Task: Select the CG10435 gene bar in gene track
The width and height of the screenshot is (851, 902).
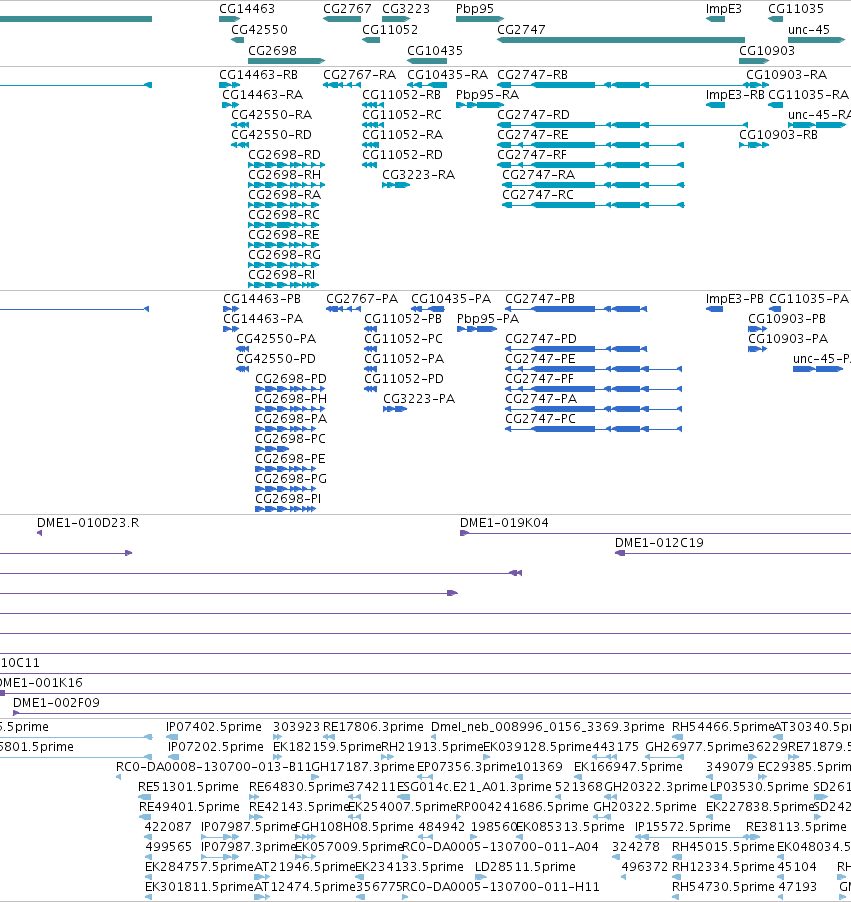Action: tap(426, 60)
